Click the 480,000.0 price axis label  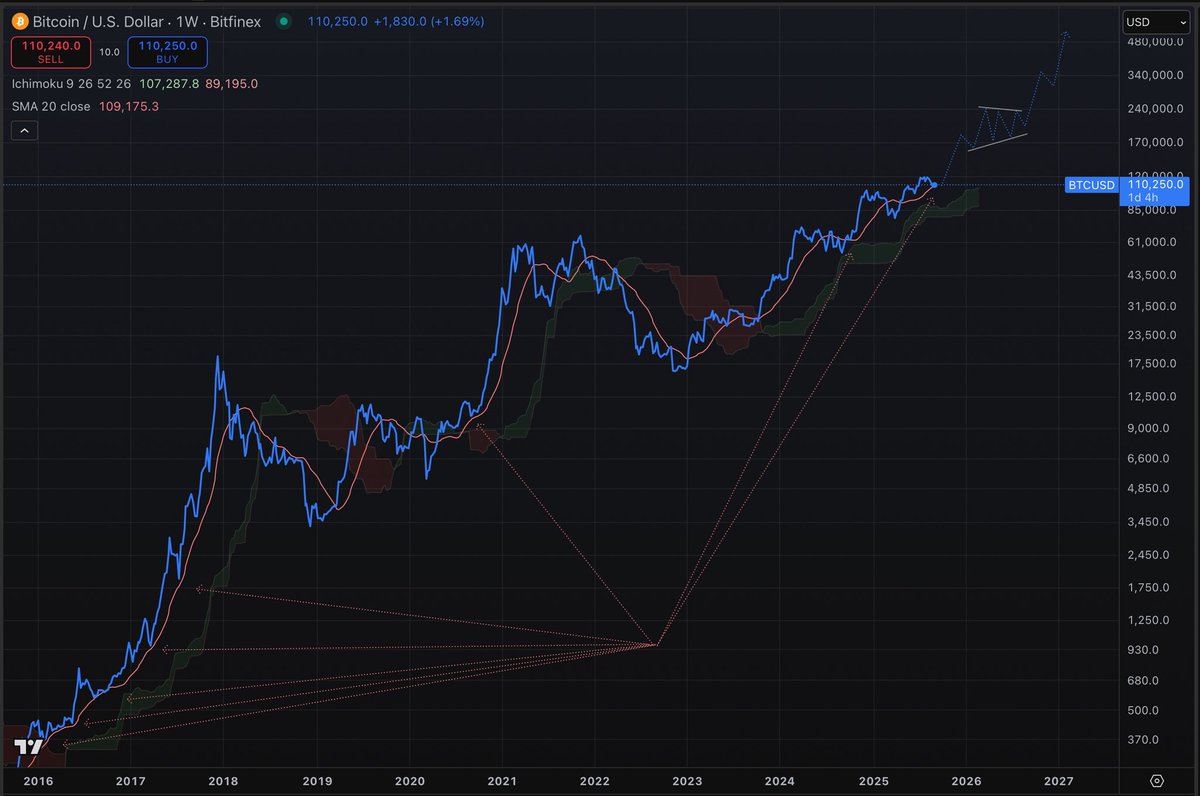1156,43
